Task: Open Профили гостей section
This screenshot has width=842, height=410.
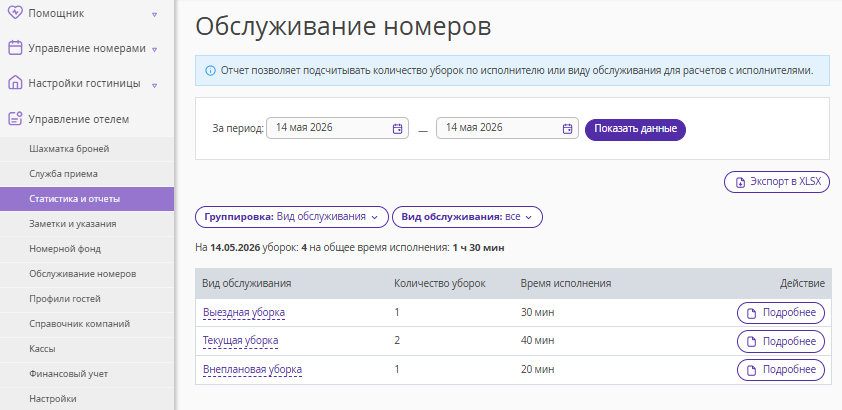Action: pos(87,299)
